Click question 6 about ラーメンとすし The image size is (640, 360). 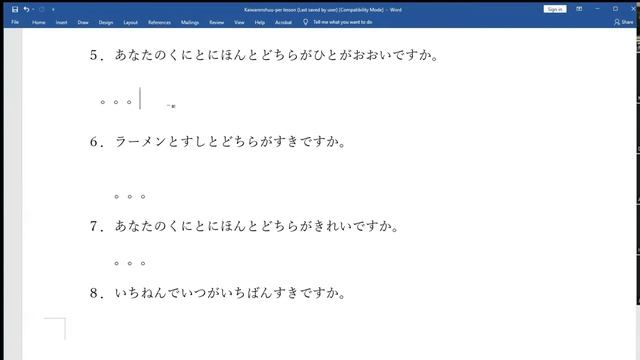click(x=218, y=142)
